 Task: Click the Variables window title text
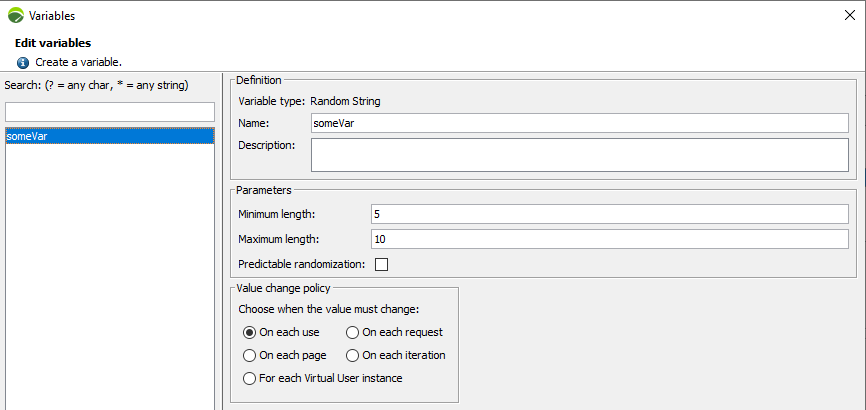click(x=52, y=16)
